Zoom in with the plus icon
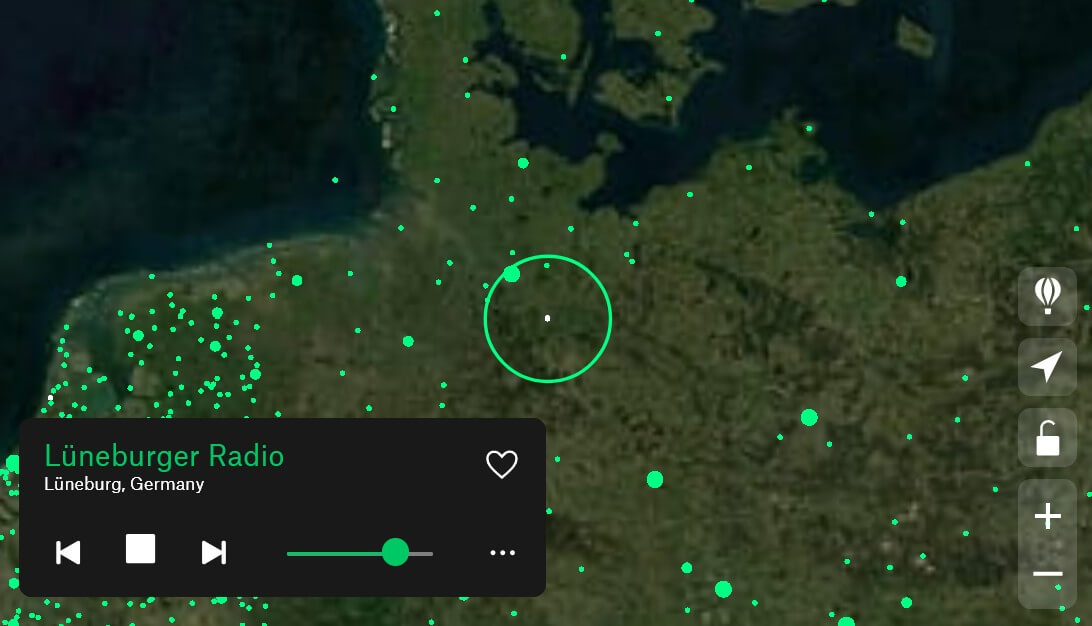 pos(1046,515)
